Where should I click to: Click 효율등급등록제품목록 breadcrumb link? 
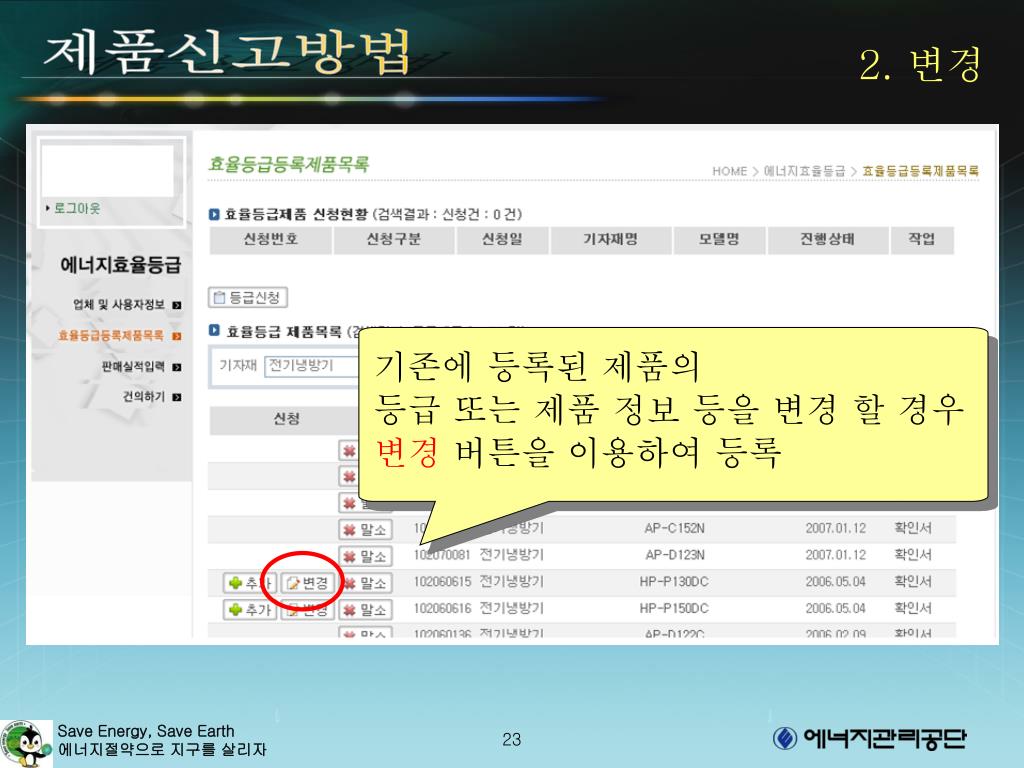[921, 171]
